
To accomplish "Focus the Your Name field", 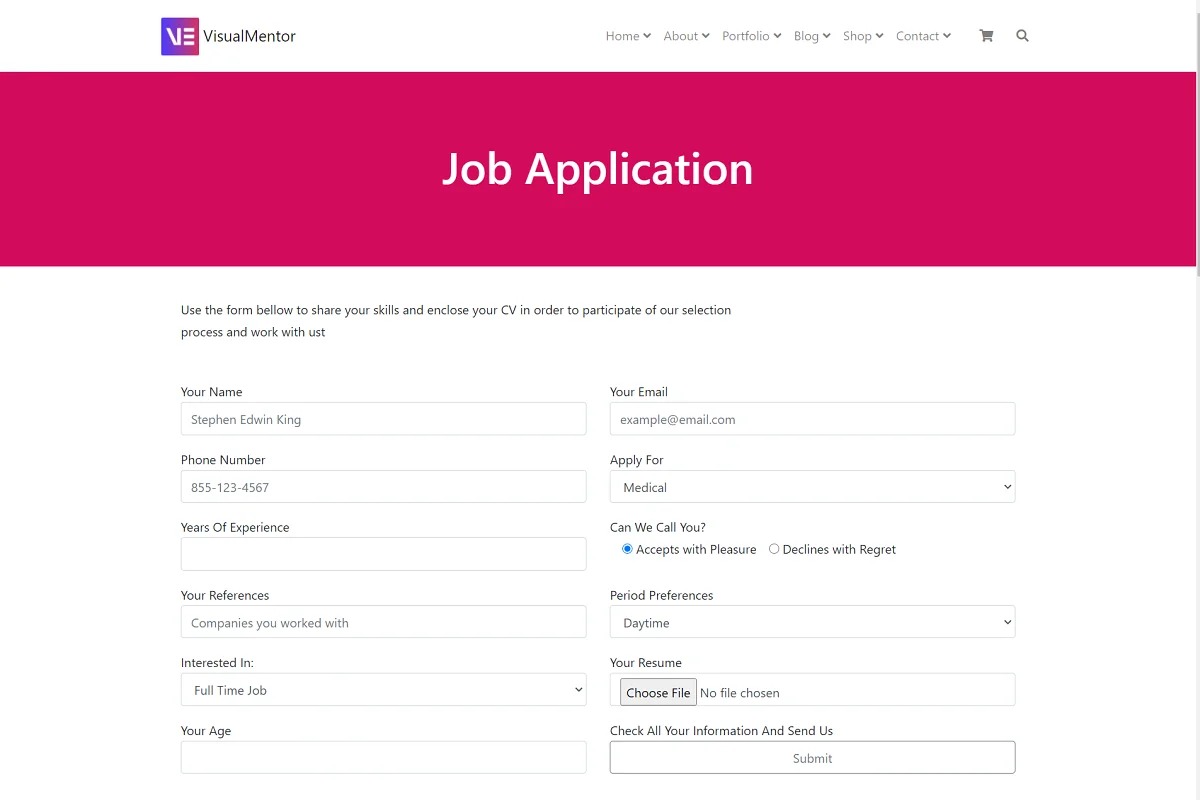I will pos(383,419).
